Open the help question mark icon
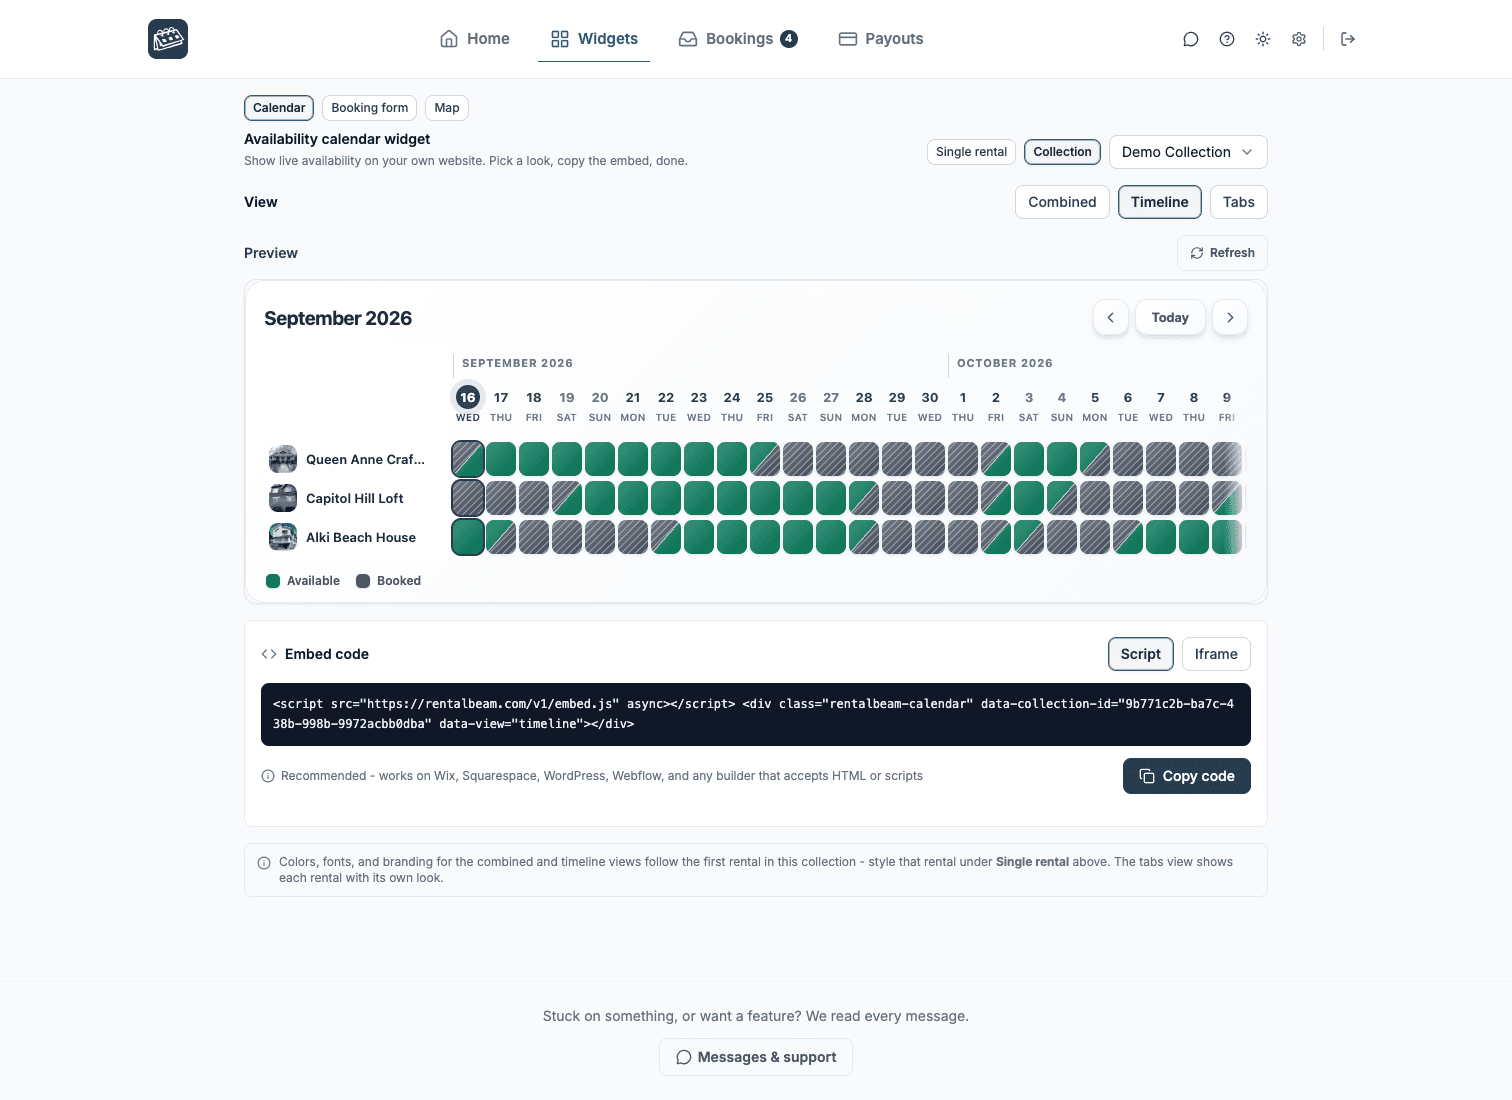This screenshot has width=1512, height=1100. coord(1227,39)
